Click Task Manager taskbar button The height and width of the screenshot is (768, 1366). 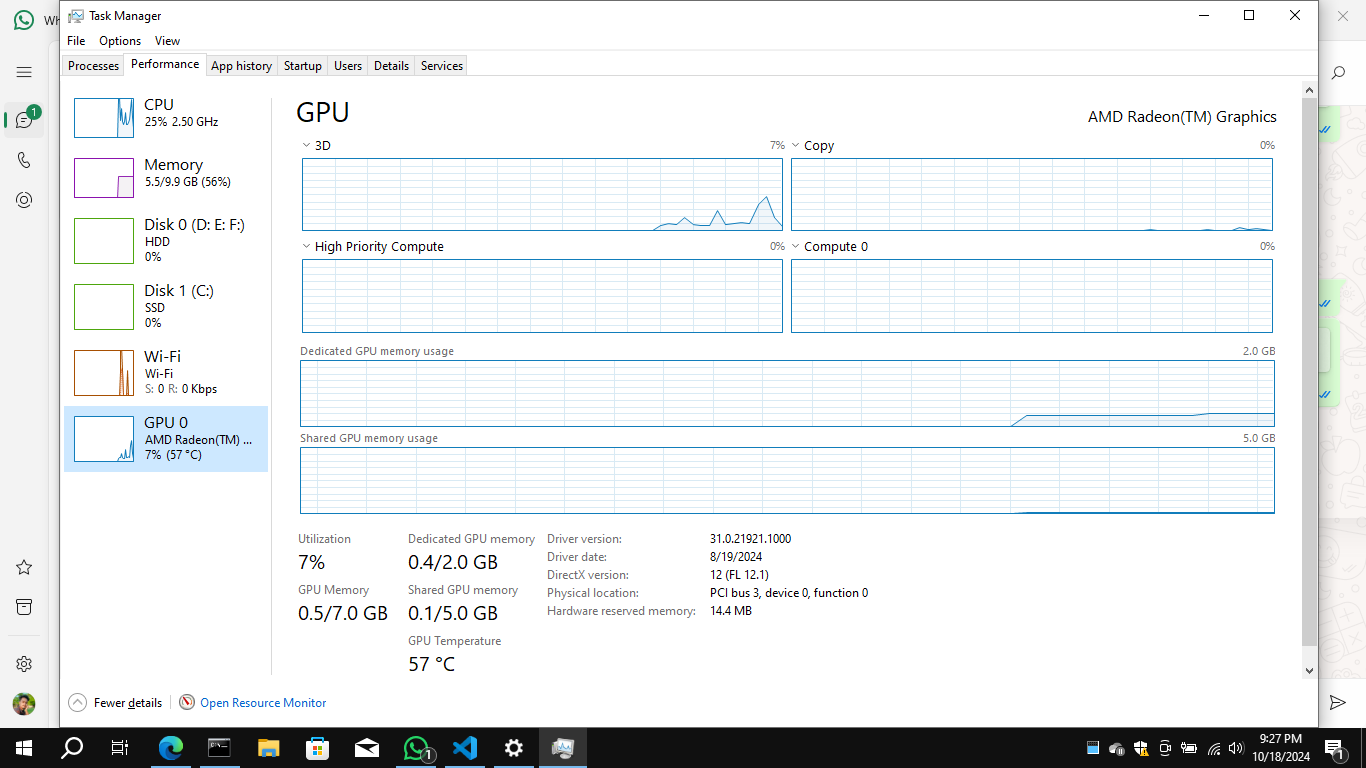tap(563, 748)
